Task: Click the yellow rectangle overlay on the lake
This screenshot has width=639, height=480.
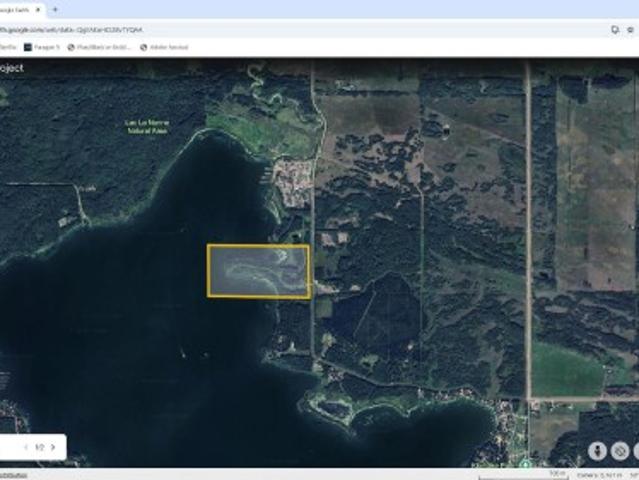Action: click(x=258, y=271)
